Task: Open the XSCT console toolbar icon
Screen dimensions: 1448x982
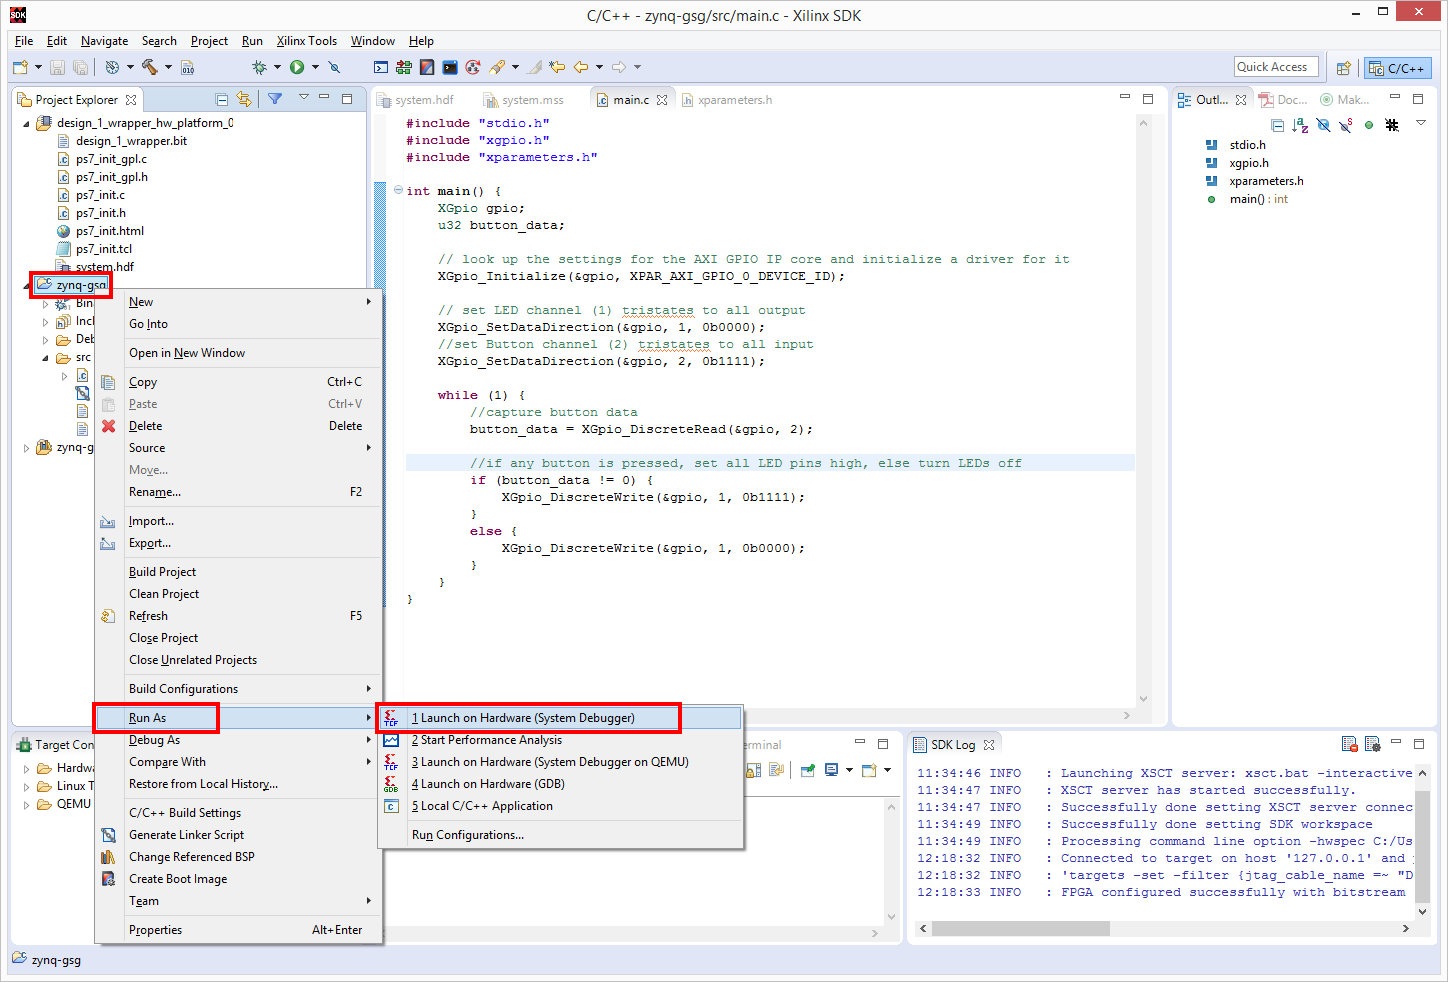Action: tap(381, 67)
